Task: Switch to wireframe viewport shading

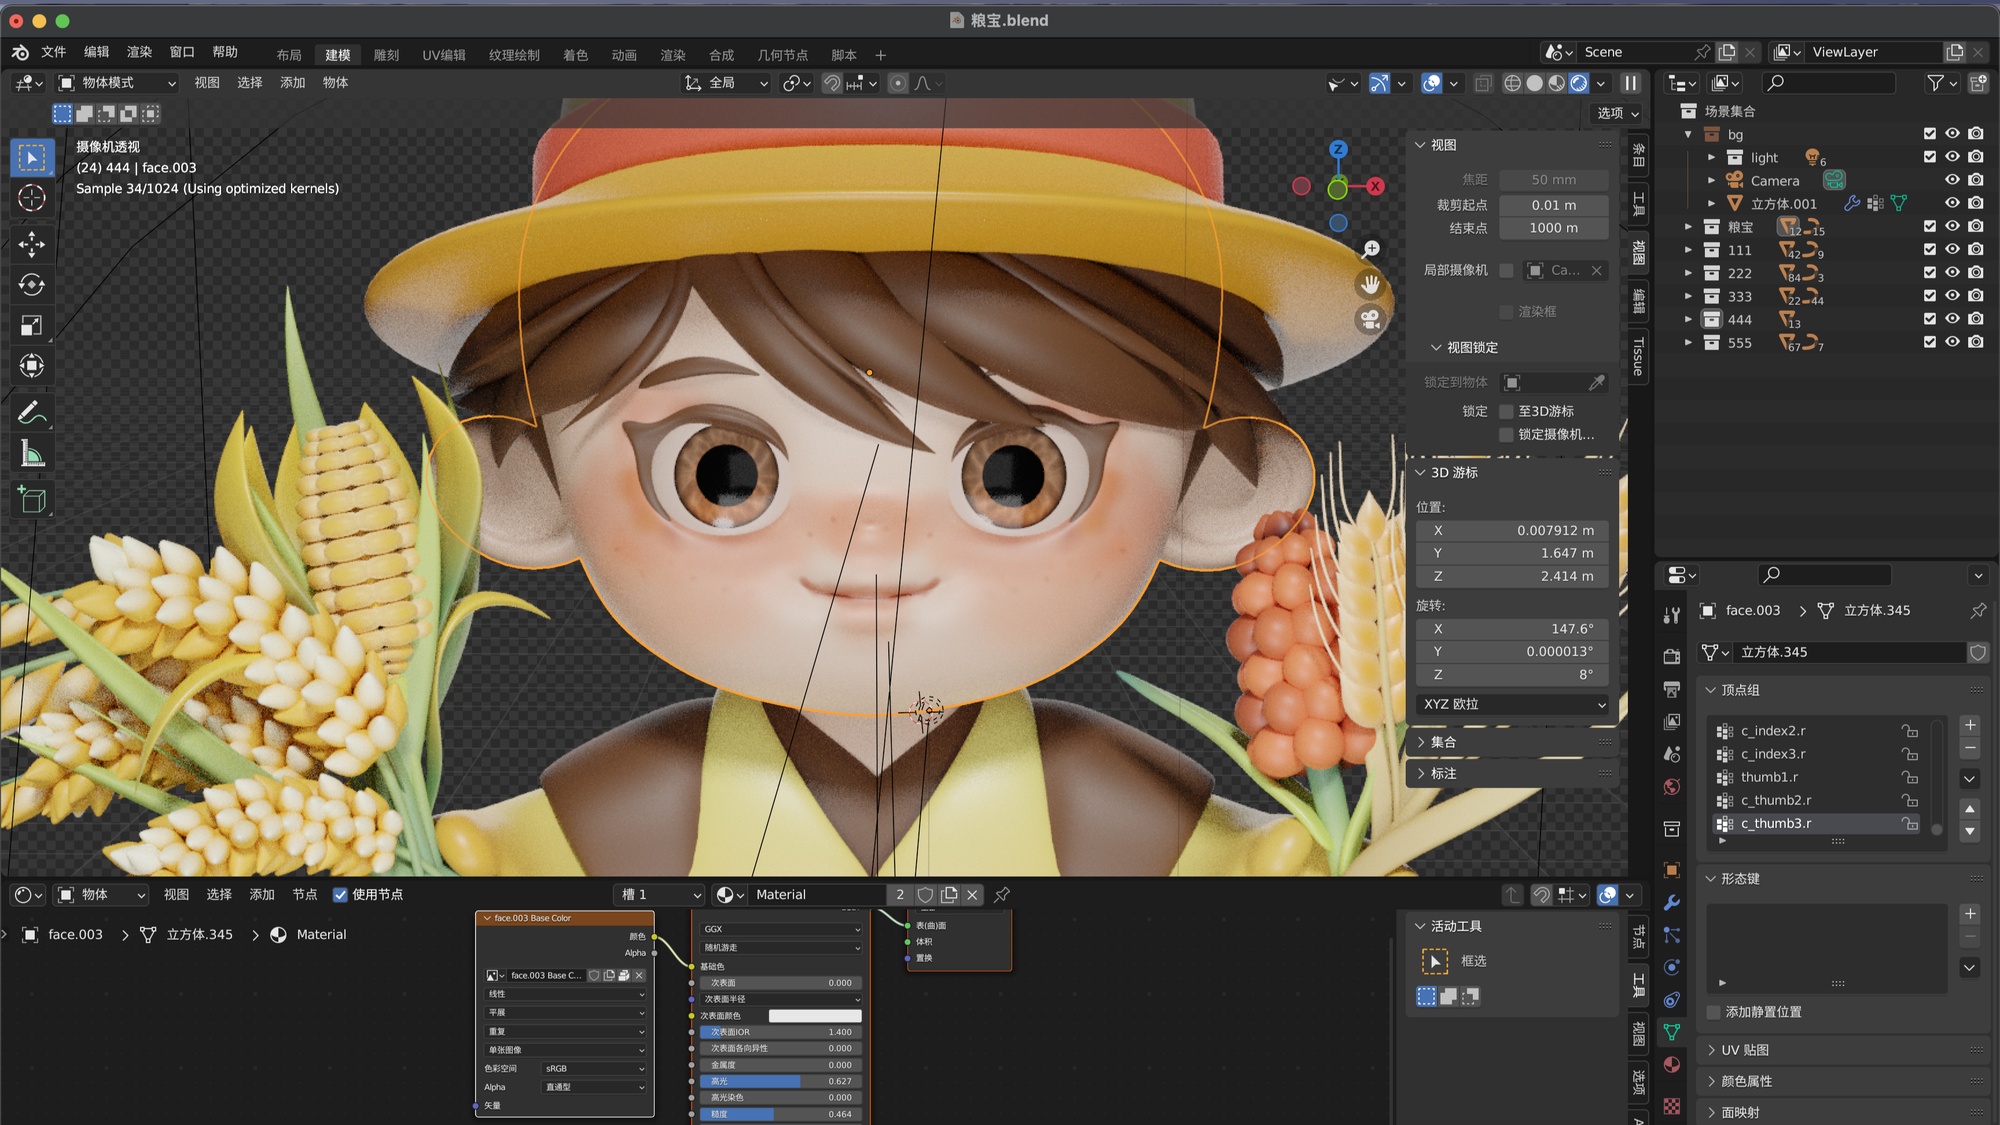Action: 1513,83
